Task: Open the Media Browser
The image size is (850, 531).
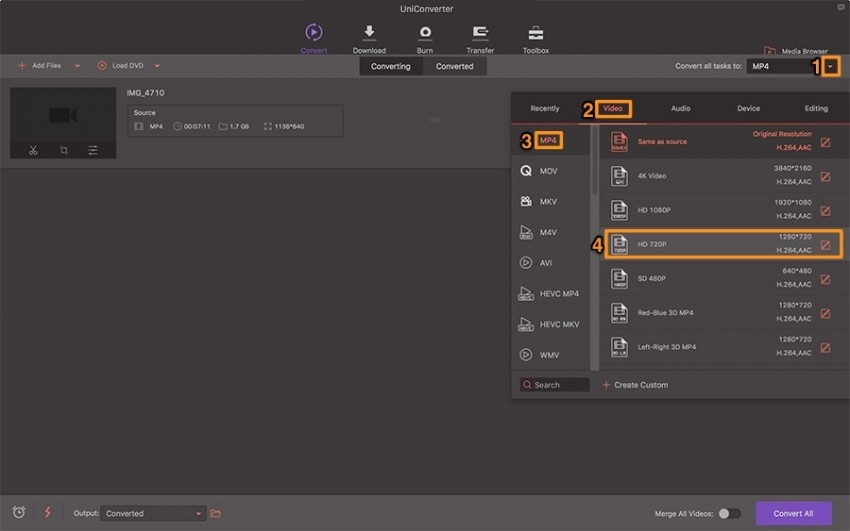Action: (796, 51)
